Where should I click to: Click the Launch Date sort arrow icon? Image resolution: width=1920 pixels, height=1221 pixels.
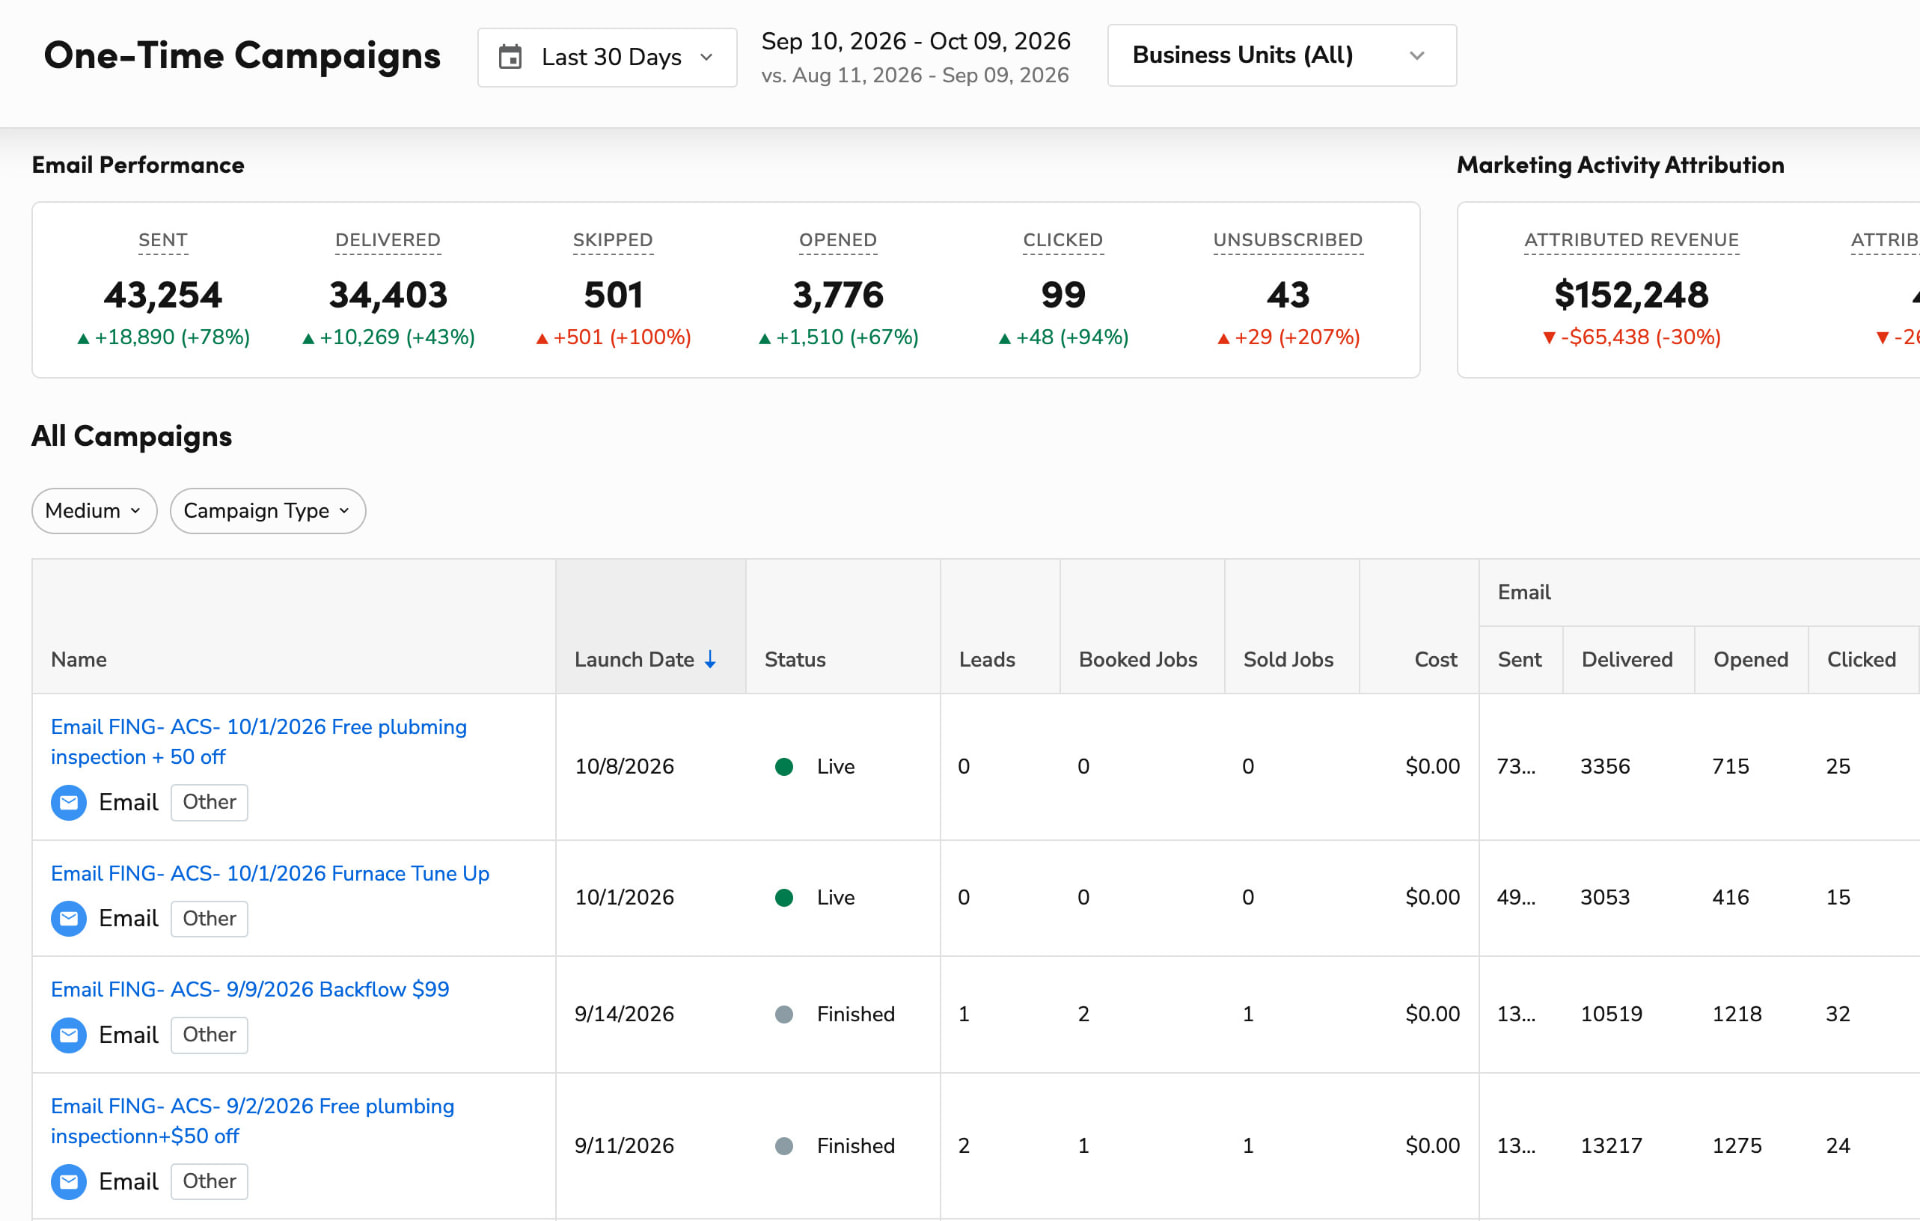[710, 659]
